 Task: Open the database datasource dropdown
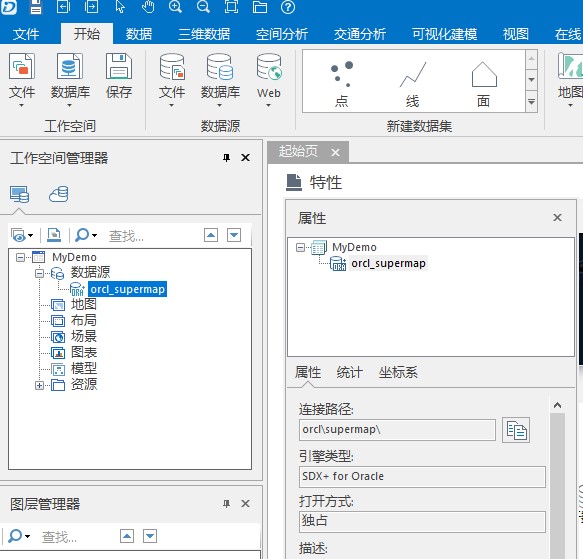click(x=220, y=79)
